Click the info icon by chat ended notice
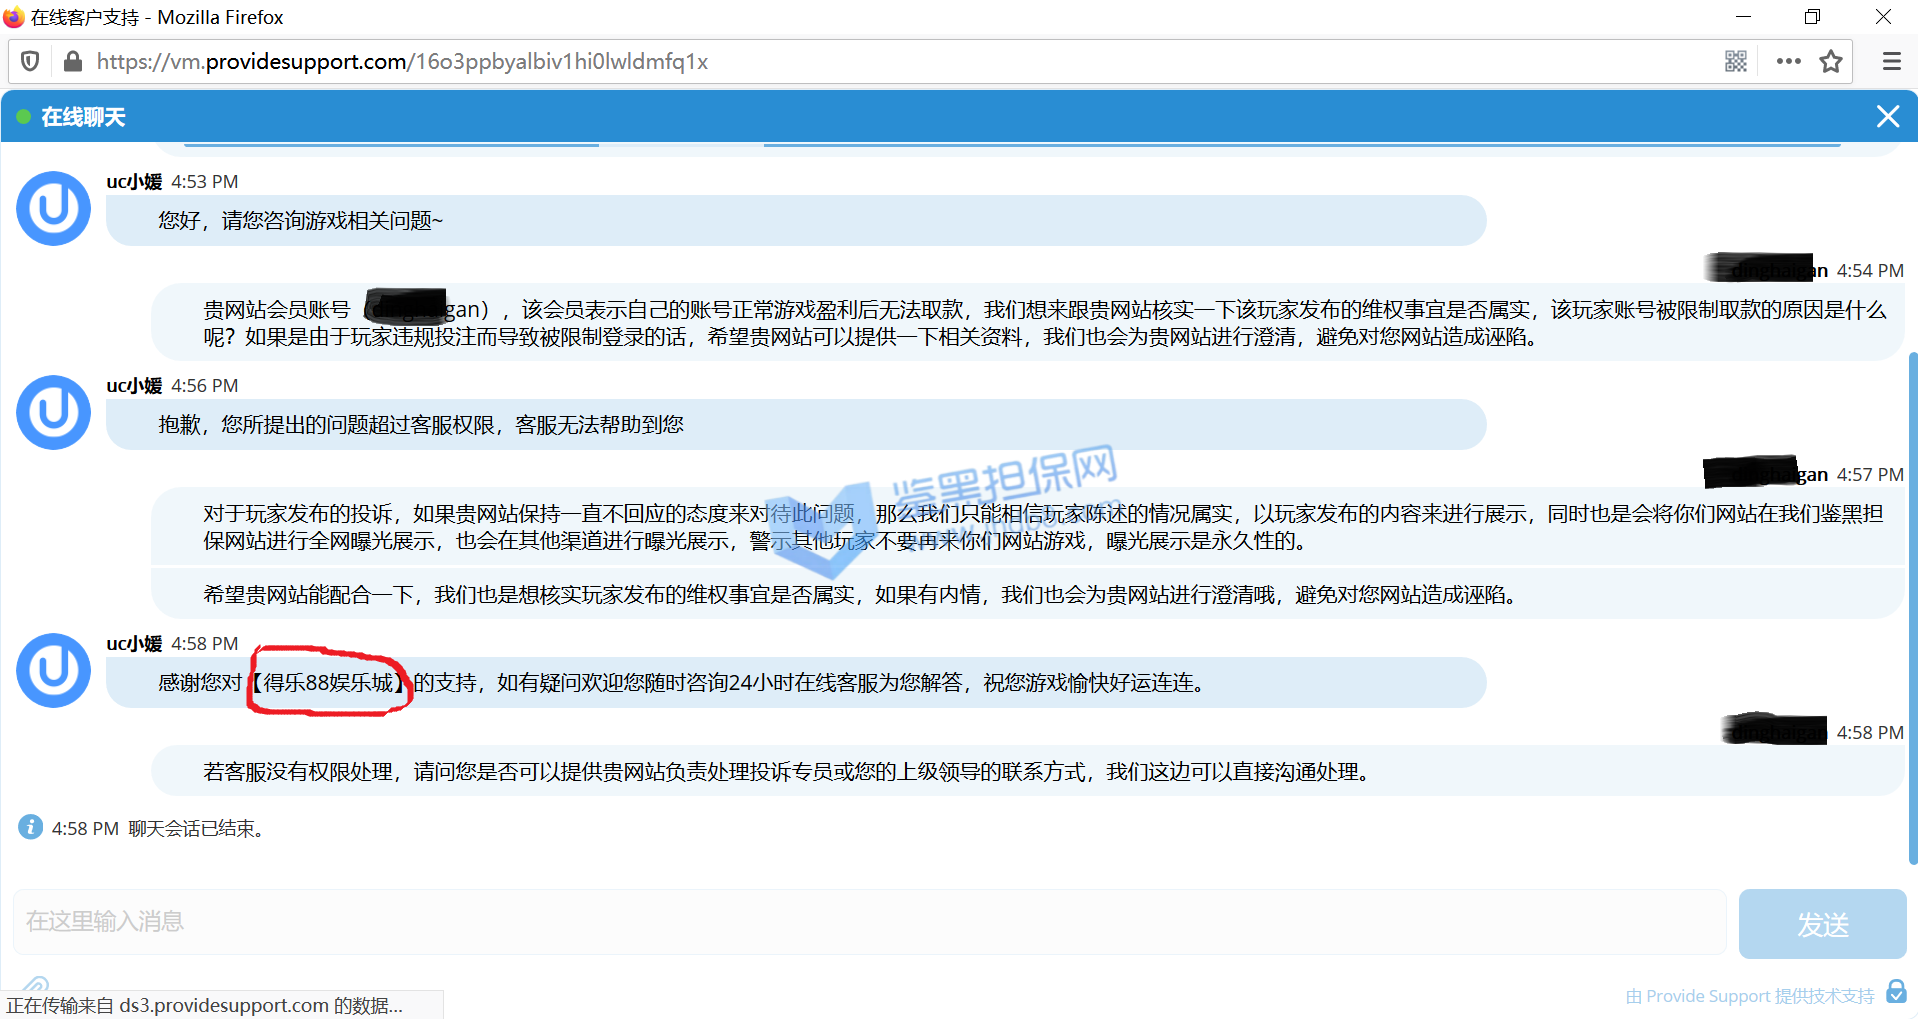The width and height of the screenshot is (1918, 1019). coord(30,828)
